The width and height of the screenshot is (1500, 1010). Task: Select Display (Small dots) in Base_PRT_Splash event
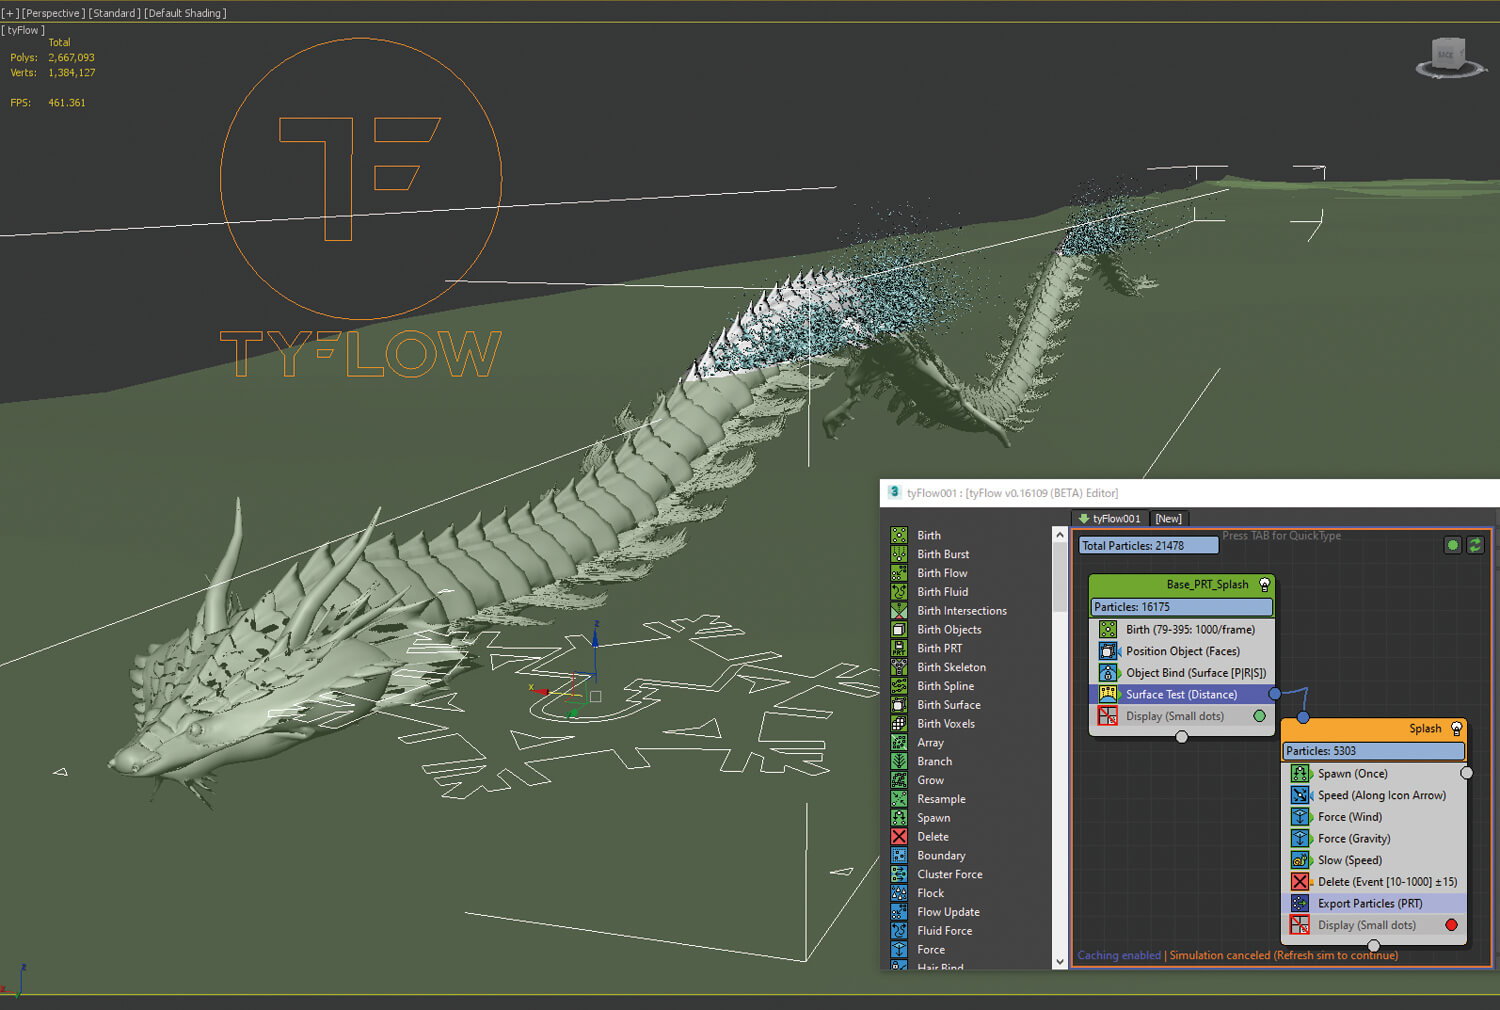(1180, 716)
